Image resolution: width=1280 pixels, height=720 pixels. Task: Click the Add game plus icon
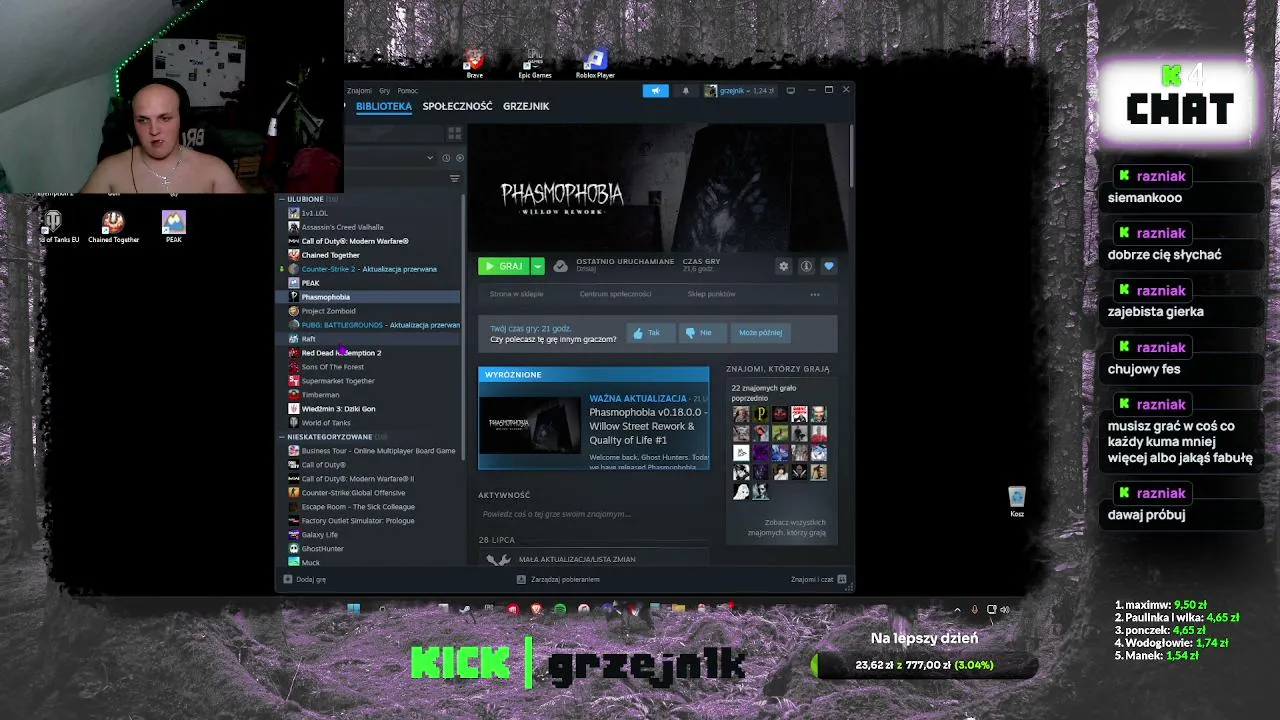point(288,579)
